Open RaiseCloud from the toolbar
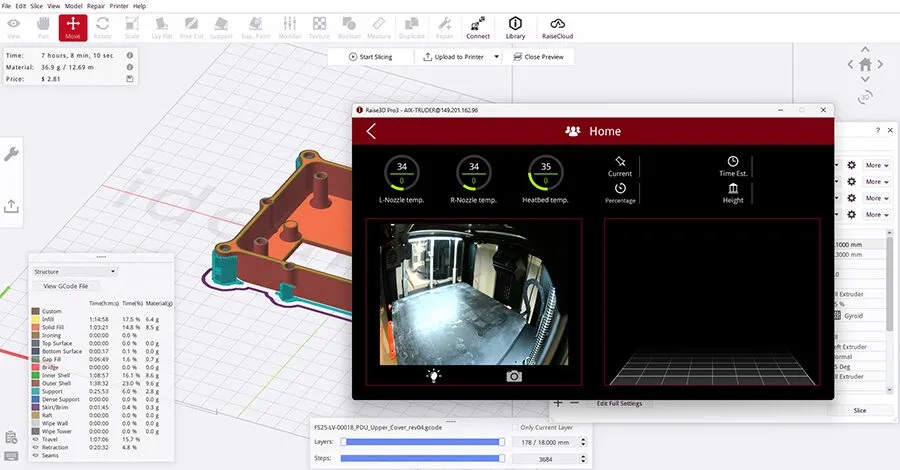Screen dimensions: 900x470 (x=558, y=27)
